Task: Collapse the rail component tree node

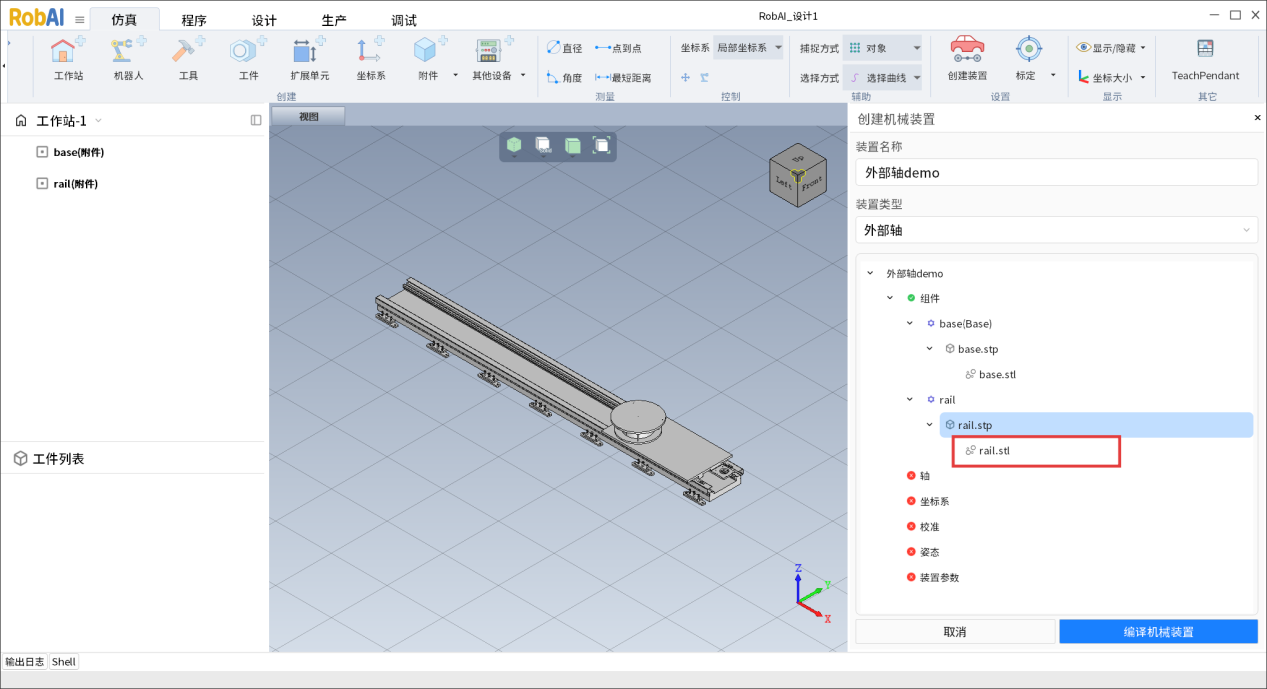Action: pyautogui.click(x=909, y=399)
